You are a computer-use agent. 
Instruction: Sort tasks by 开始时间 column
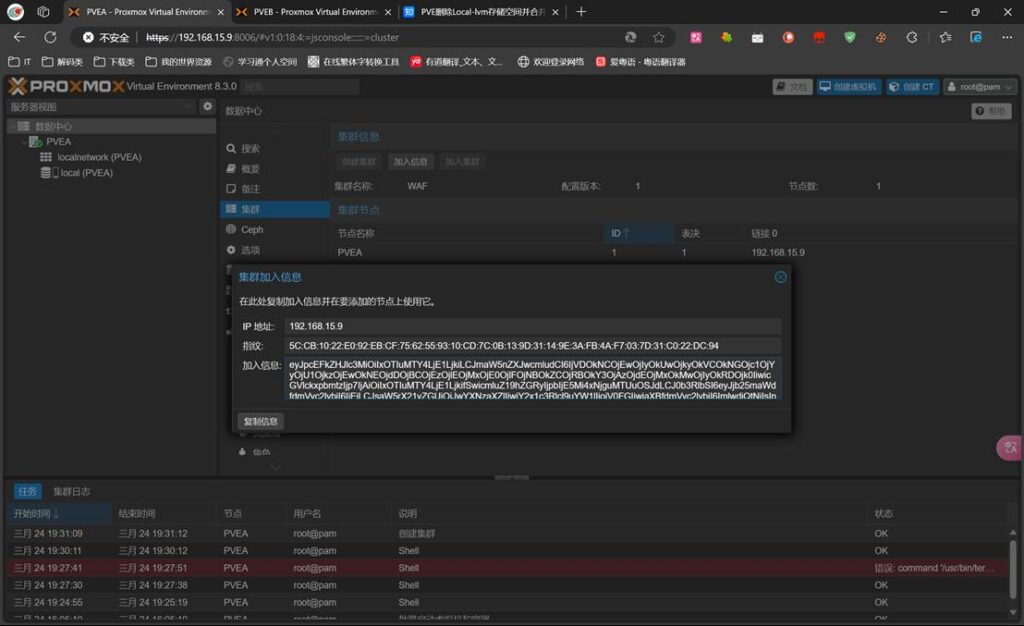[x=59, y=514]
